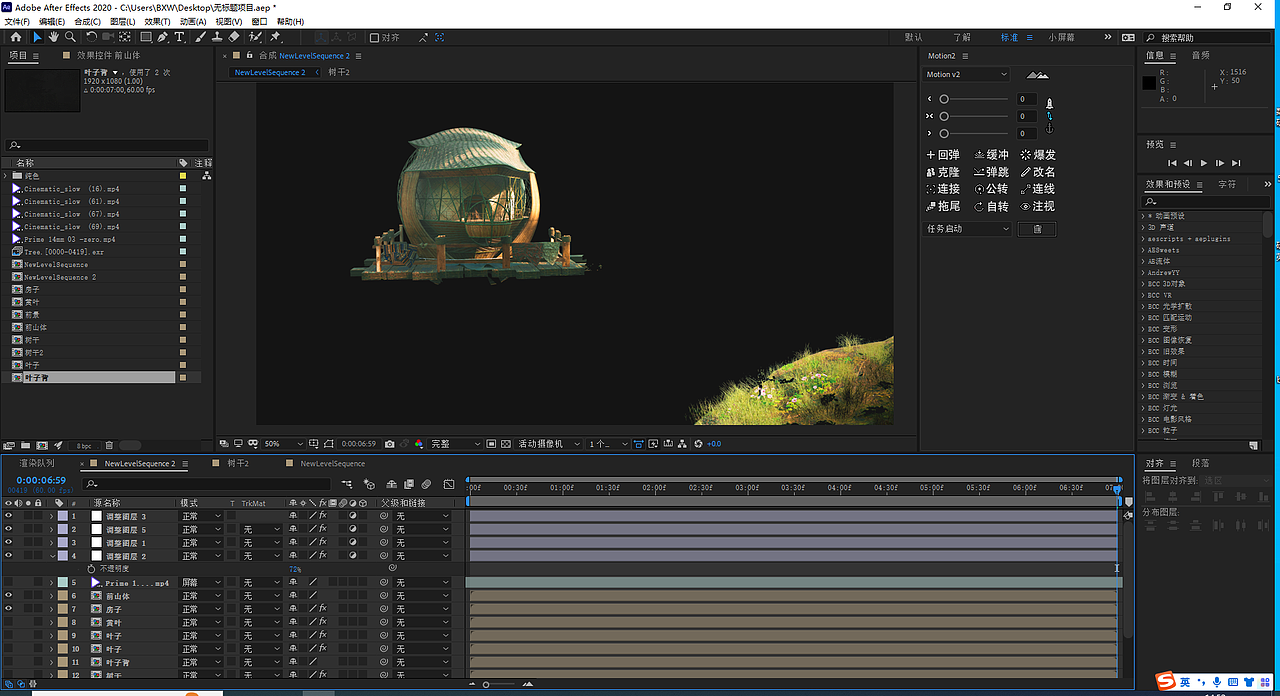Pick the Brush tool
Viewport: 1280px width, 696px height.
(201, 37)
